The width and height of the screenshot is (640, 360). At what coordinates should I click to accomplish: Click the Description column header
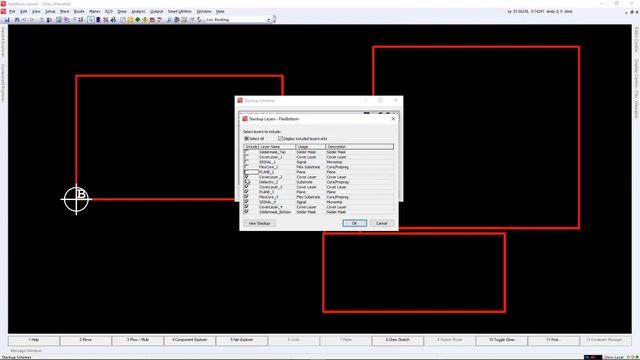pos(360,147)
